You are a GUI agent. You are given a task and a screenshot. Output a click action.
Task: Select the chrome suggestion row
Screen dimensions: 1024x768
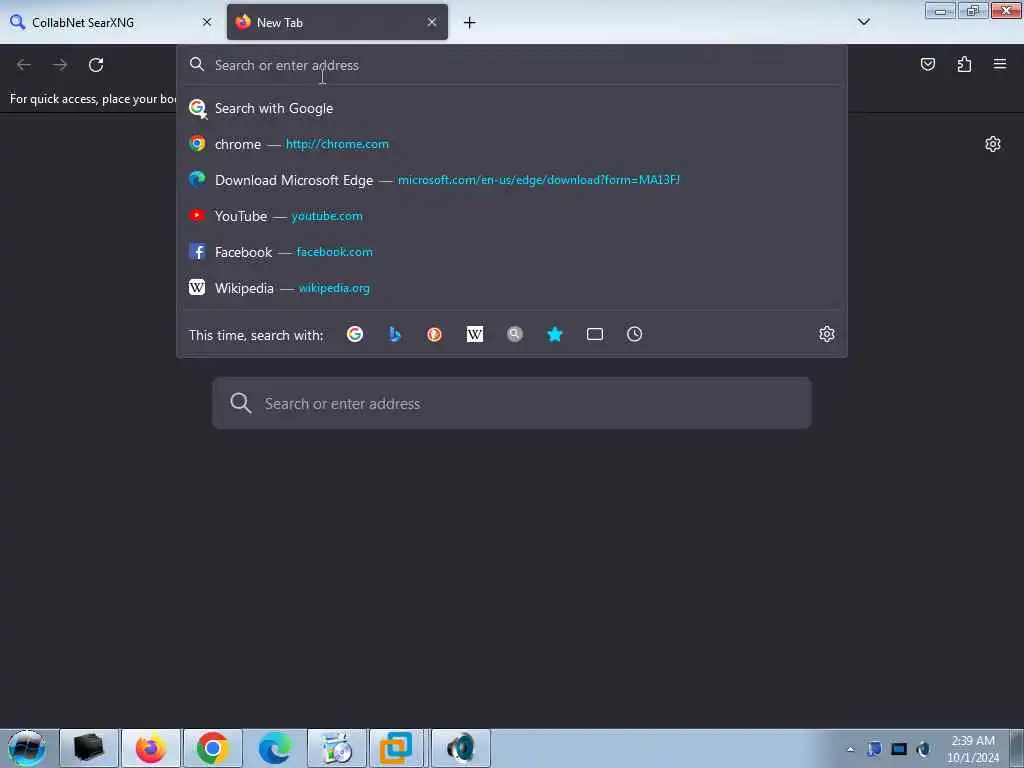pyautogui.click(x=512, y=144)
